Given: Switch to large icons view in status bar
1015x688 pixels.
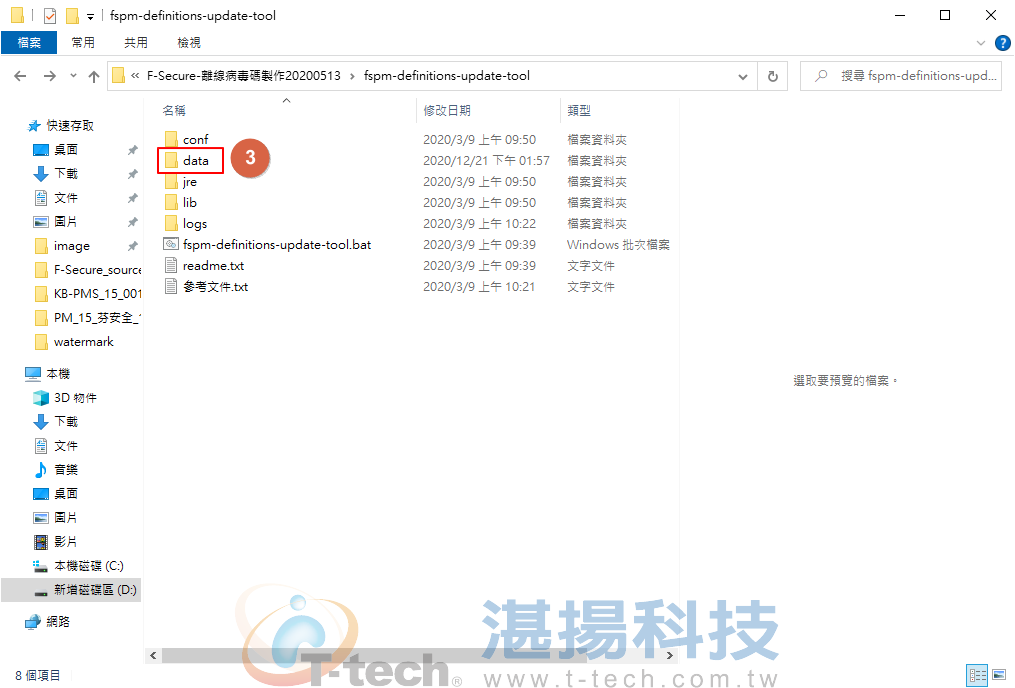Looking at the screenshot, I should tap(999, 675).
